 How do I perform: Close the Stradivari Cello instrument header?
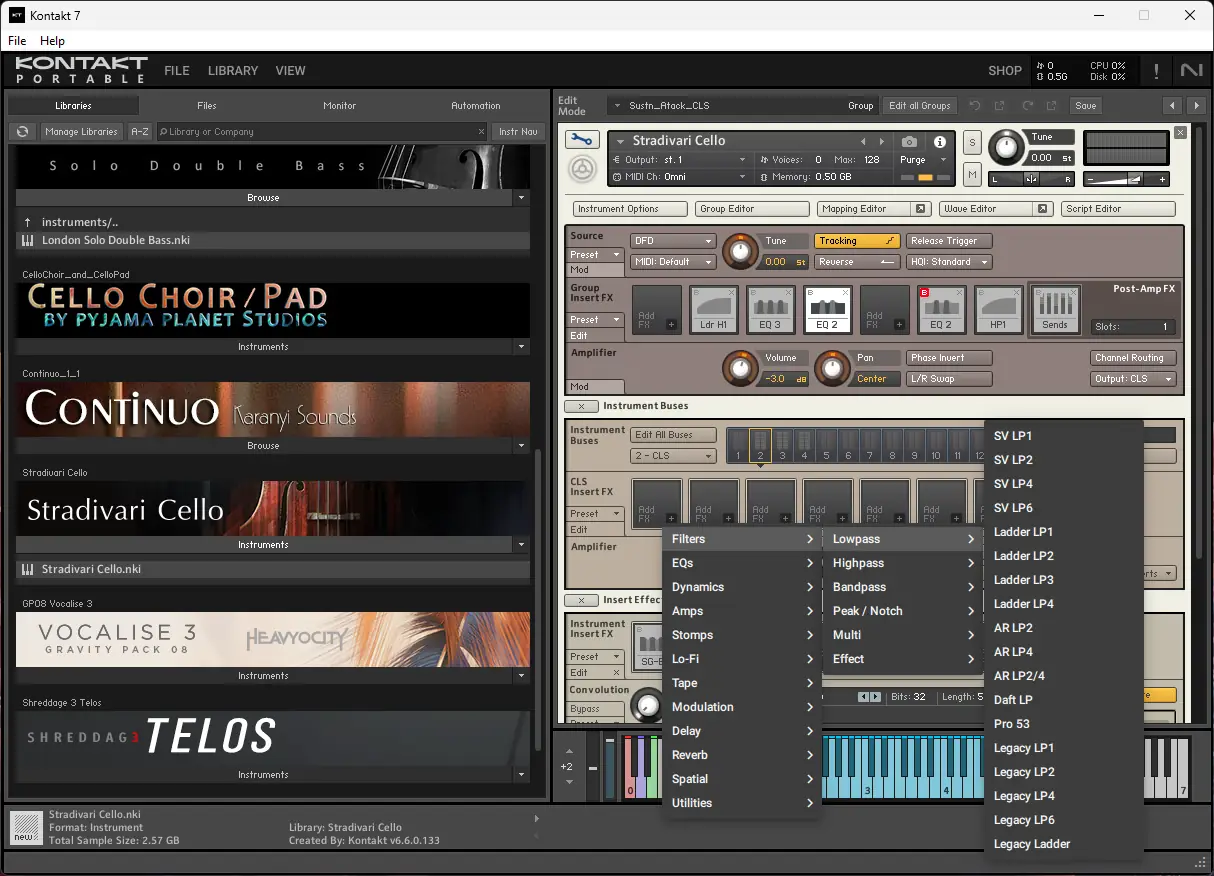pos(1180,133)
